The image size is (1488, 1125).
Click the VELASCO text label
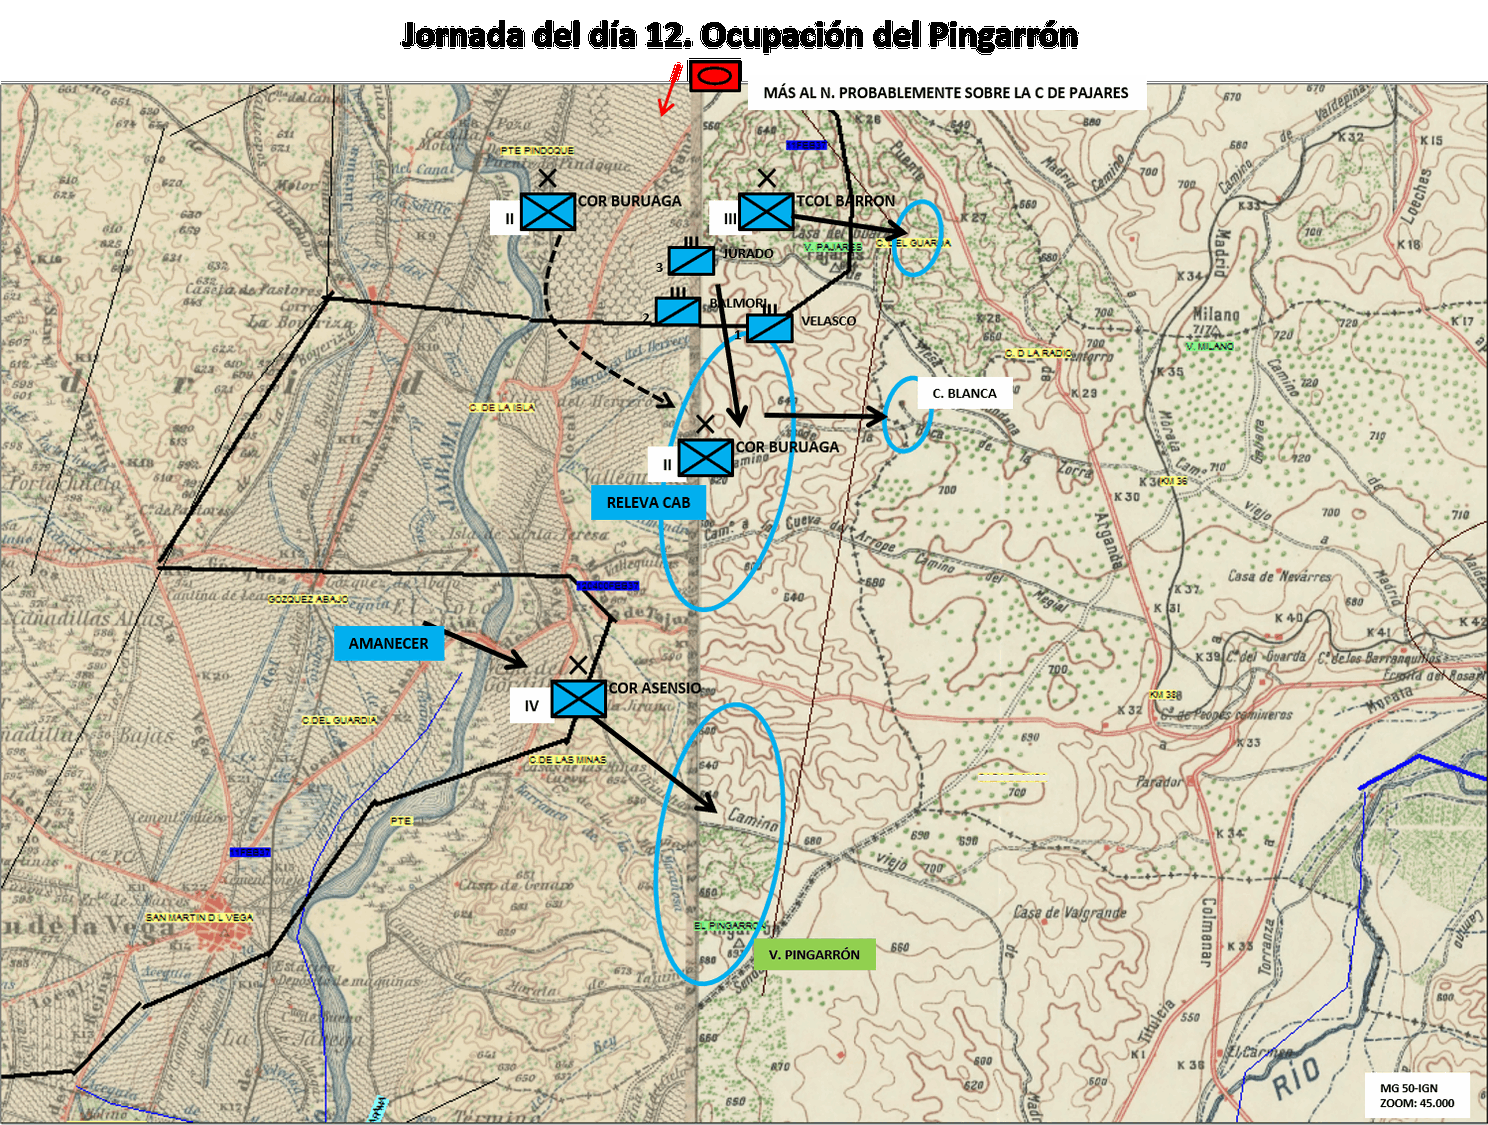tap(829, 320)
